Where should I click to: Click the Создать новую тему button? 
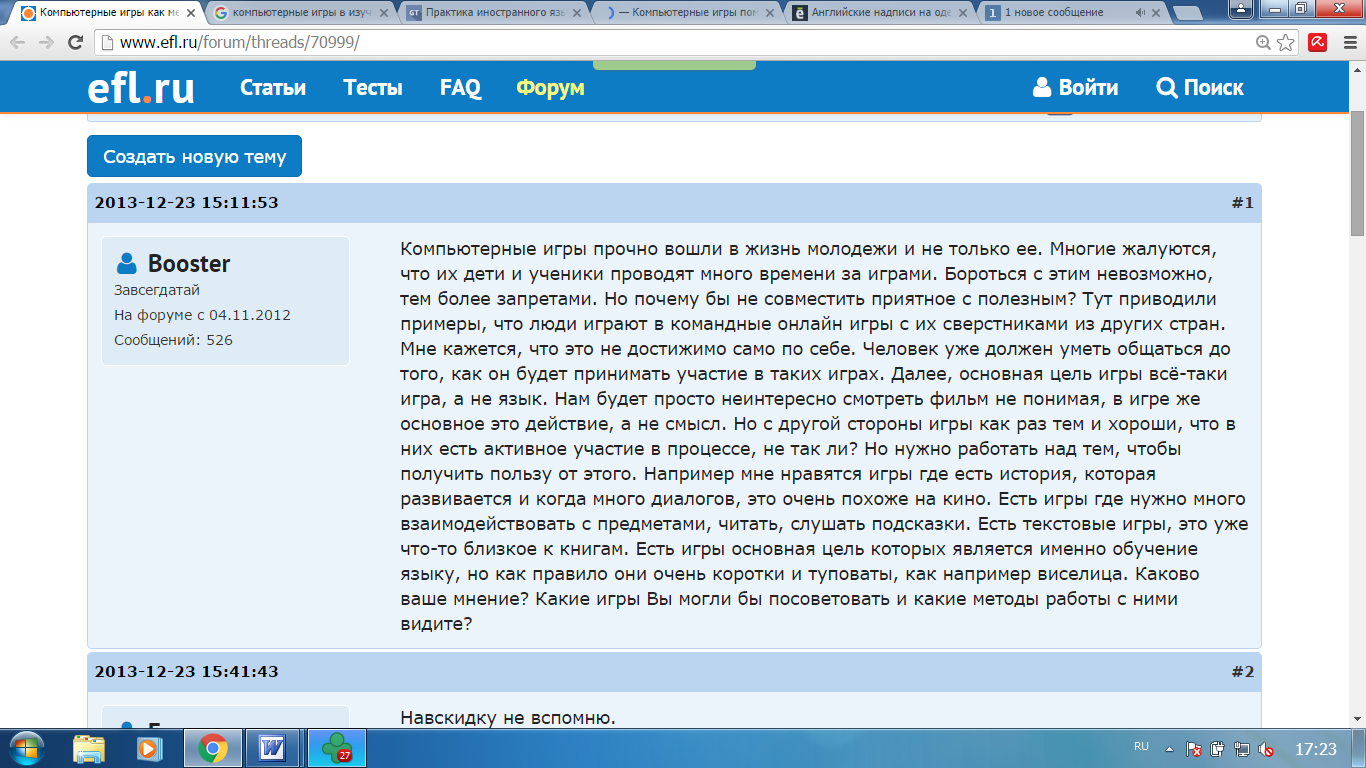[194, 157]
